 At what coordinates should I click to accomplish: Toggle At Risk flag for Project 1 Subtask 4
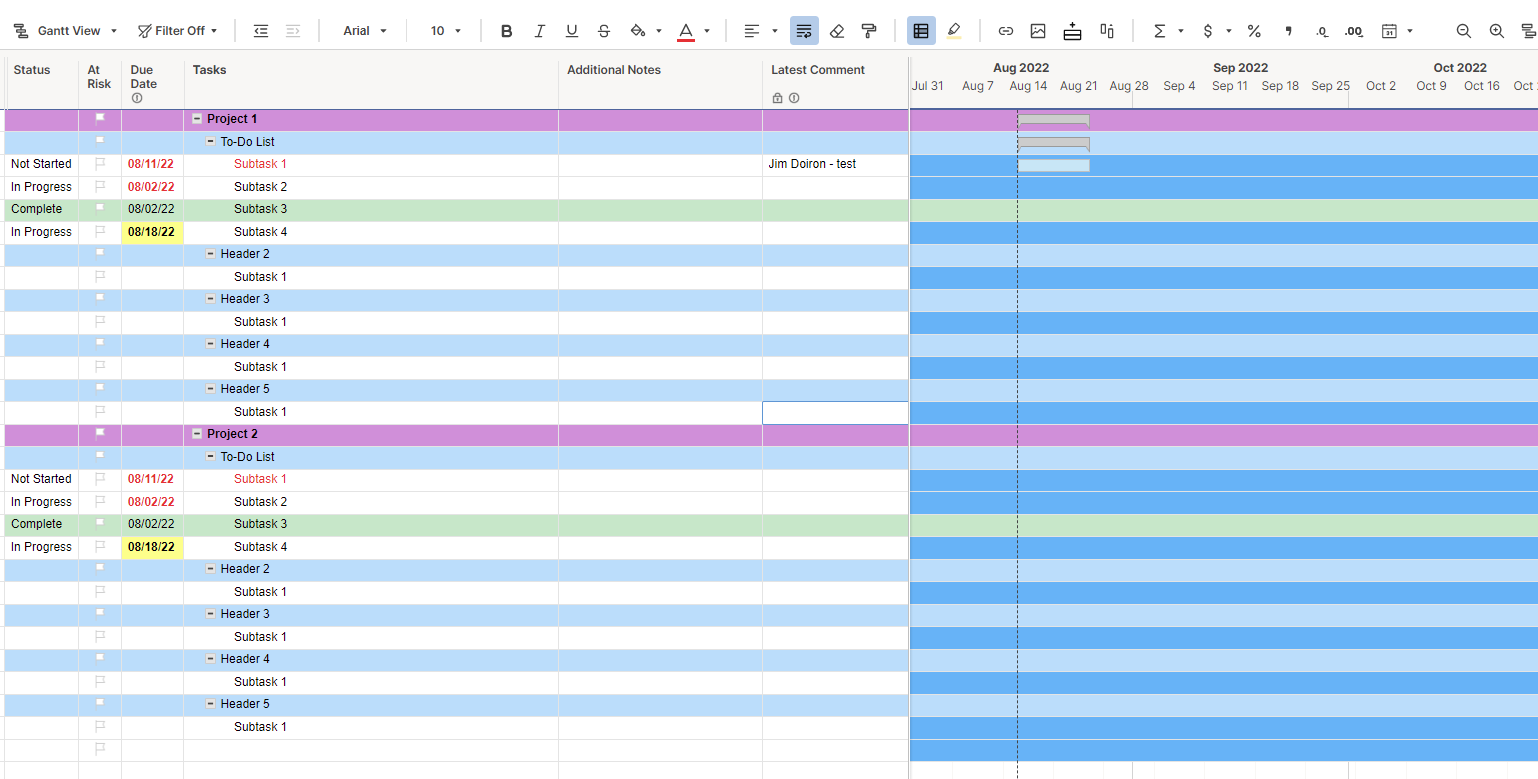point(100,232)
